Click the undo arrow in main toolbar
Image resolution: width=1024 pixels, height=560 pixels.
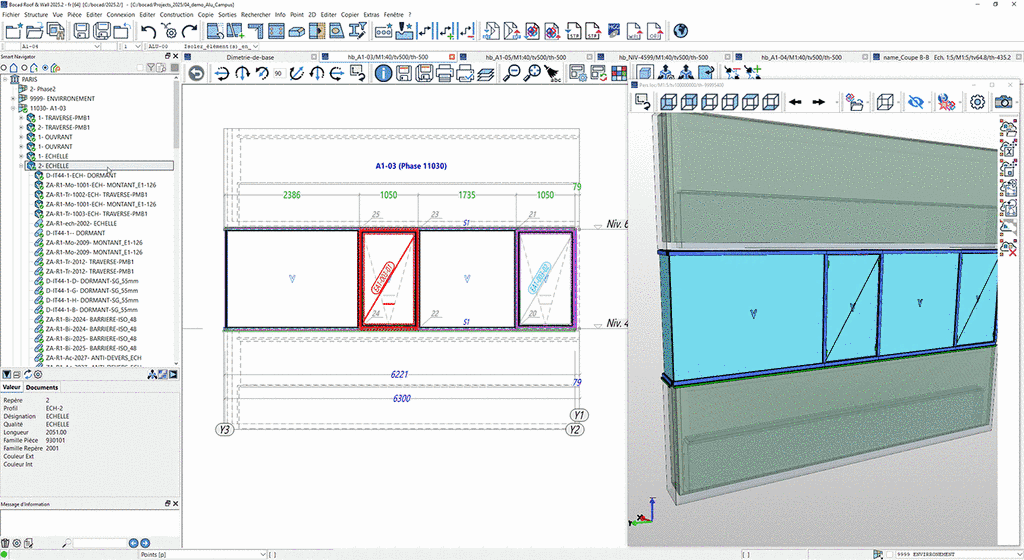(148, 31)
